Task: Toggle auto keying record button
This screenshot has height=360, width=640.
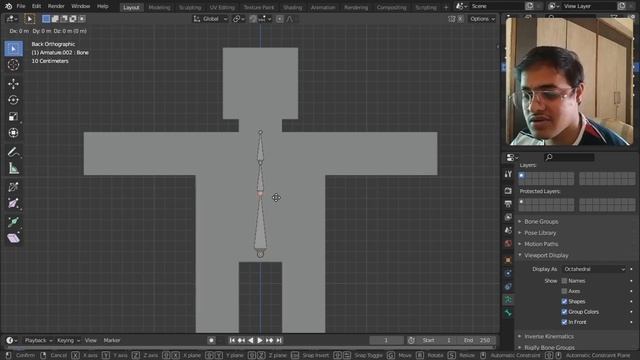Action: coord(211,340)
